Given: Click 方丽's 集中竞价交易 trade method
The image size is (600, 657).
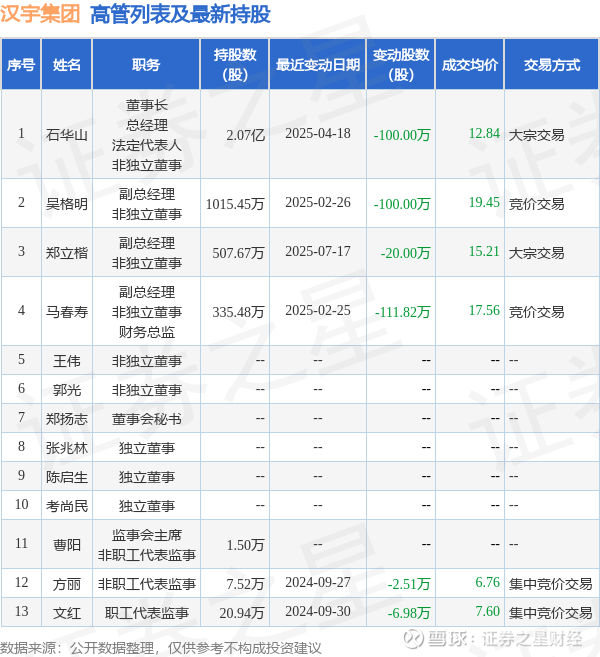Looking at the screenshot, I should pyautogui.click(x=551, y=584).
